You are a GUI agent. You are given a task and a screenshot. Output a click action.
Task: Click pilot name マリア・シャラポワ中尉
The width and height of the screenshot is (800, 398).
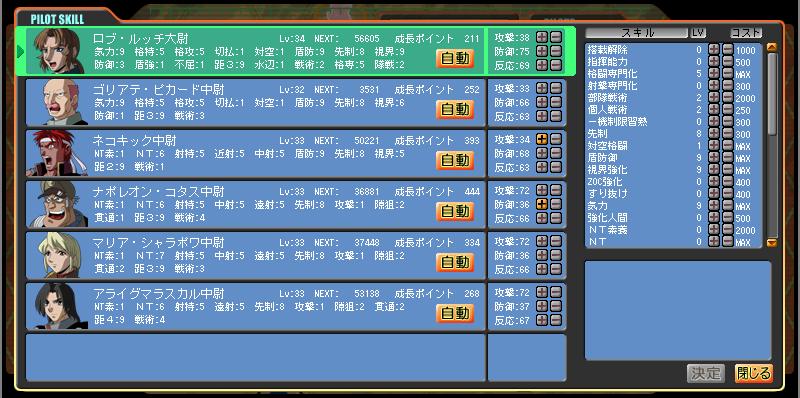(x=159, y=242)
